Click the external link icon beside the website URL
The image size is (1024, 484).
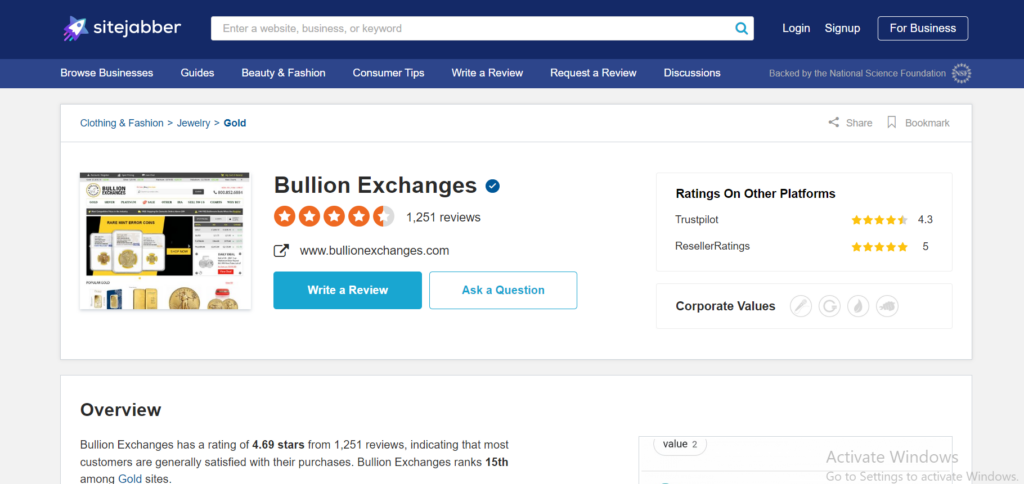pyautogui.click(x=281, y=251)
